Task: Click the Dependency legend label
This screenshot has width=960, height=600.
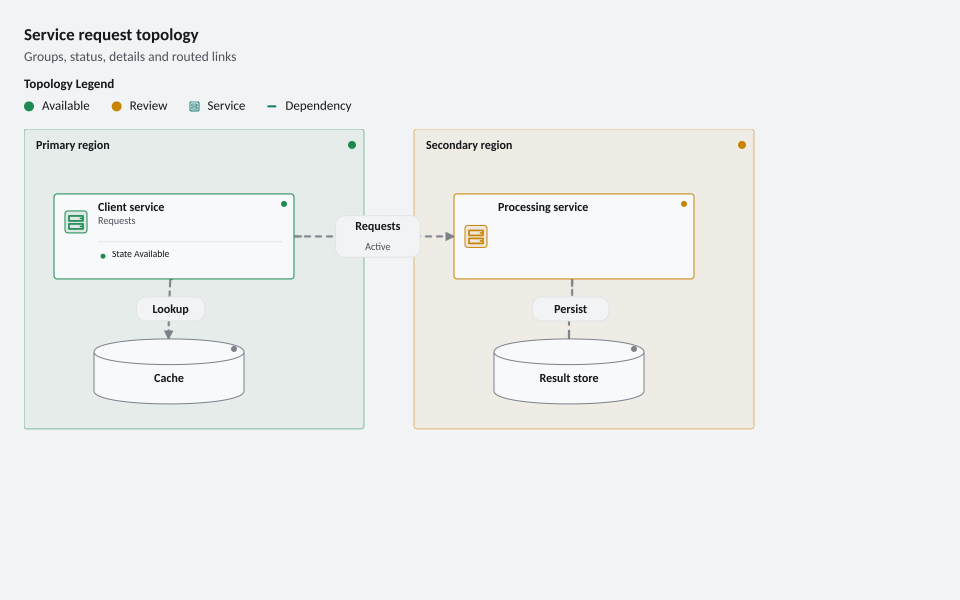Action: [318, 106]
